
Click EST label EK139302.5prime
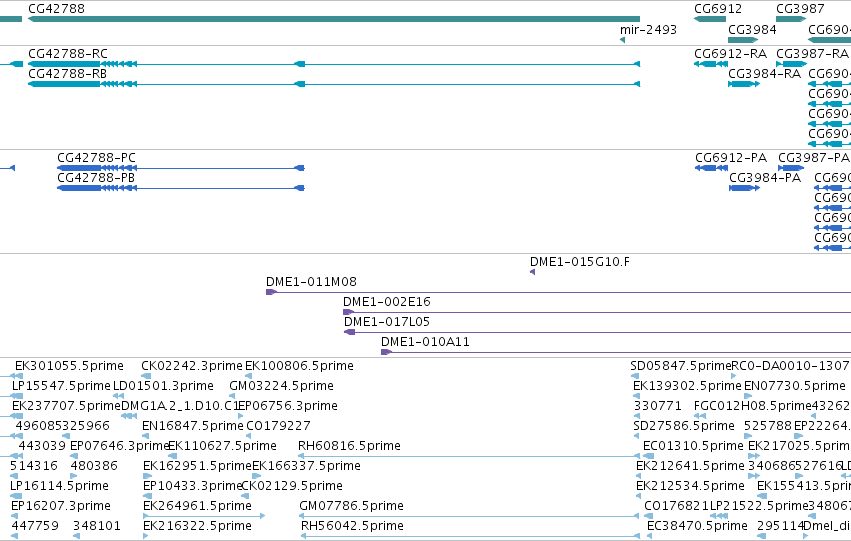[688, 386]
